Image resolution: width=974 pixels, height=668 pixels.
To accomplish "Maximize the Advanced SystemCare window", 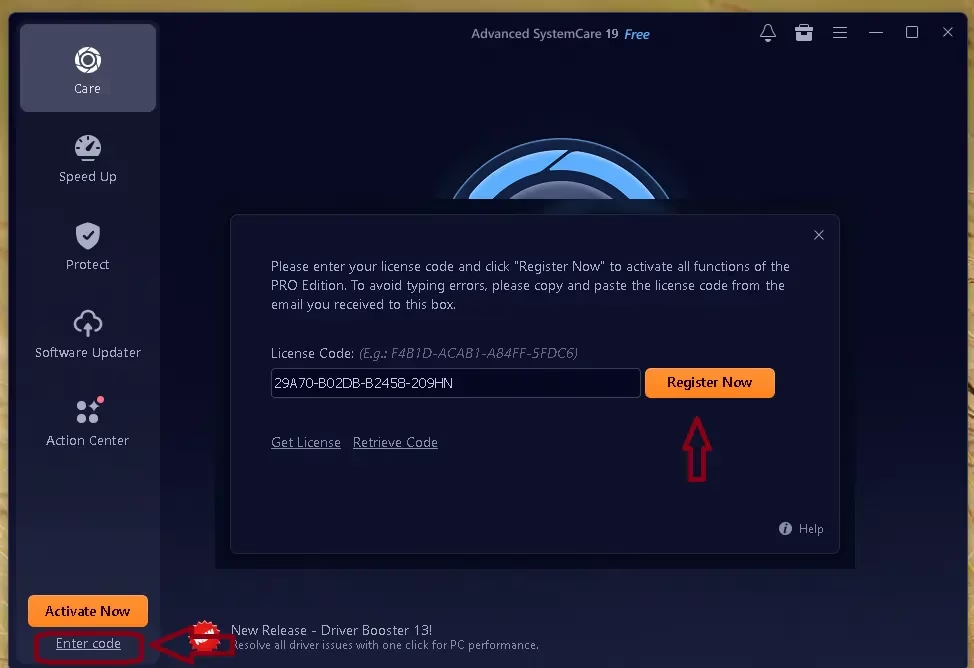I will (x=912, y=32).
